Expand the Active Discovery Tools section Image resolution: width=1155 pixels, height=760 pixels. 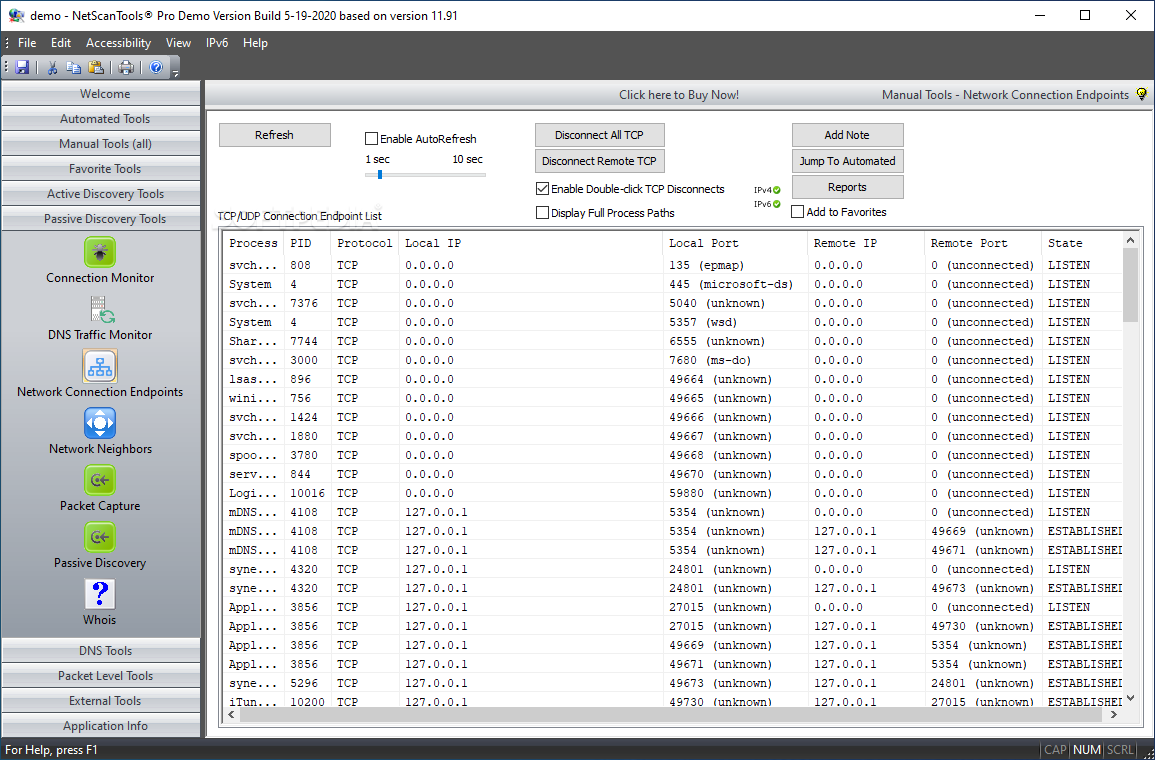(x=101, y=194)
